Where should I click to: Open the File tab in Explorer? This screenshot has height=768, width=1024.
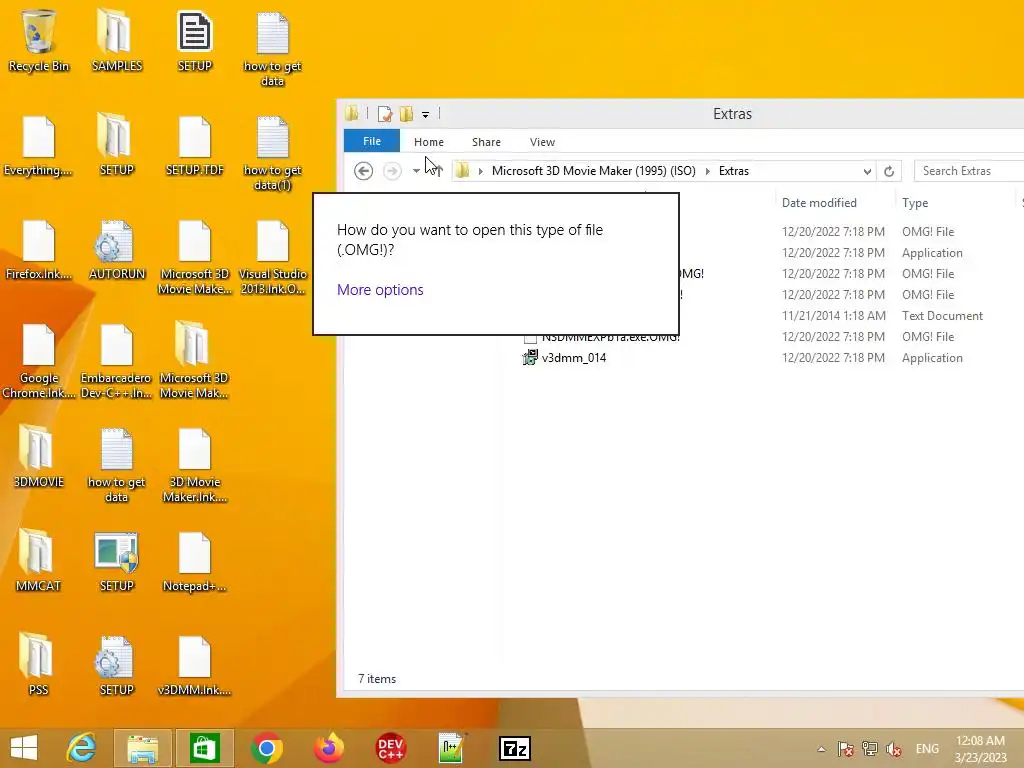[x=372, y=141]
